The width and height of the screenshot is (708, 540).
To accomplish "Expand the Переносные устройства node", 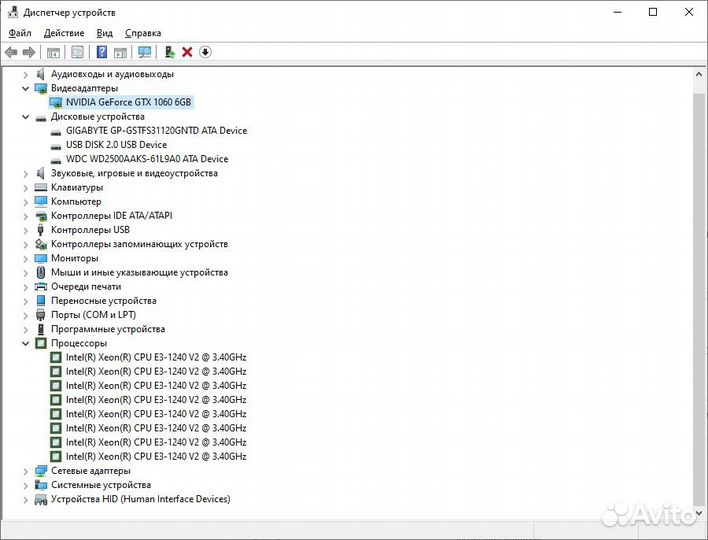I will [x=26, y=301].
